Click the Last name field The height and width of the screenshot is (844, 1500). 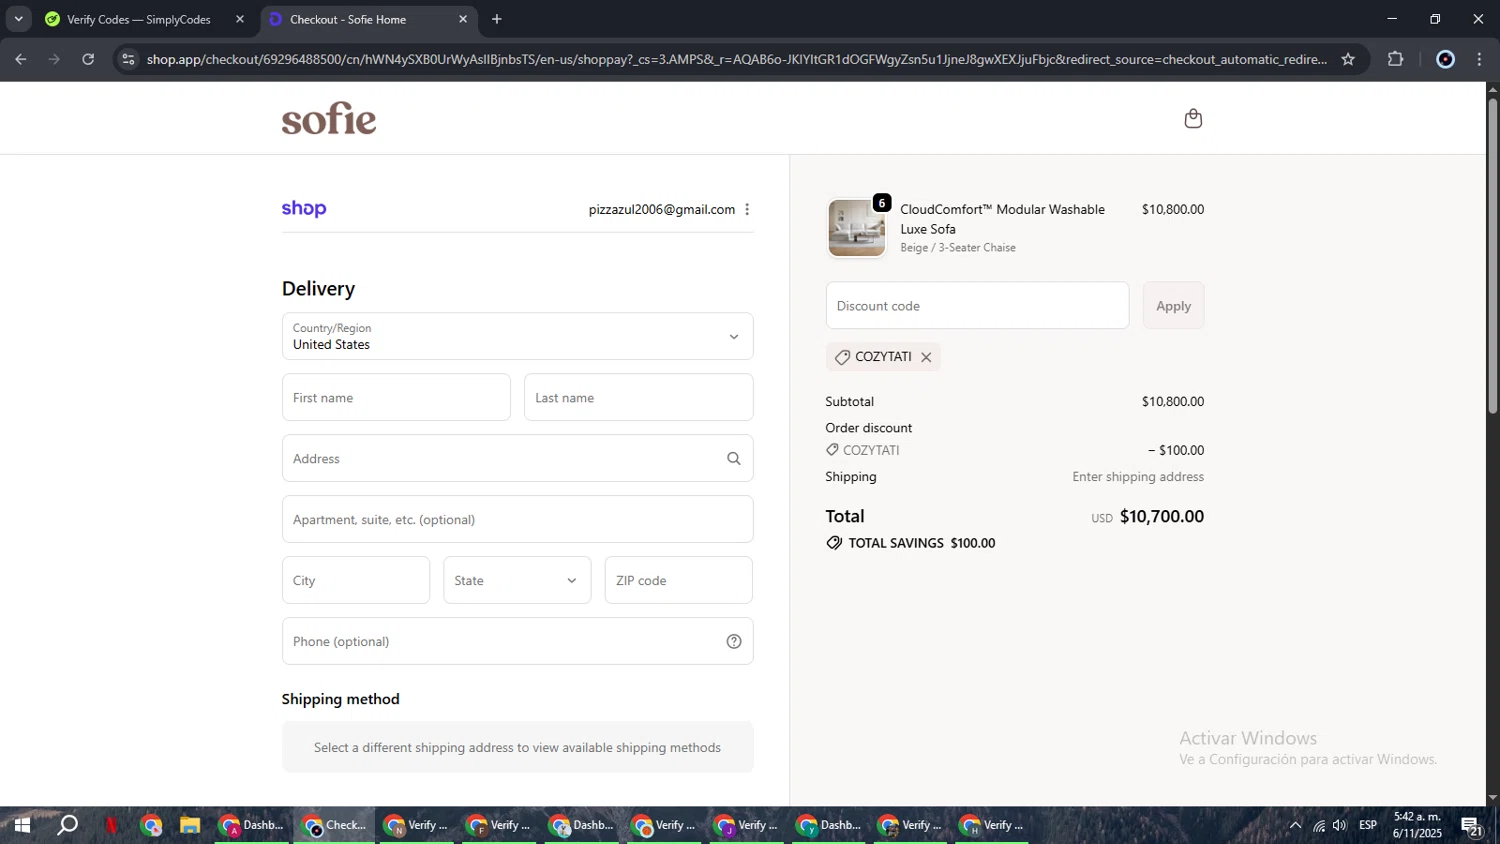click(x=638, y=397)
